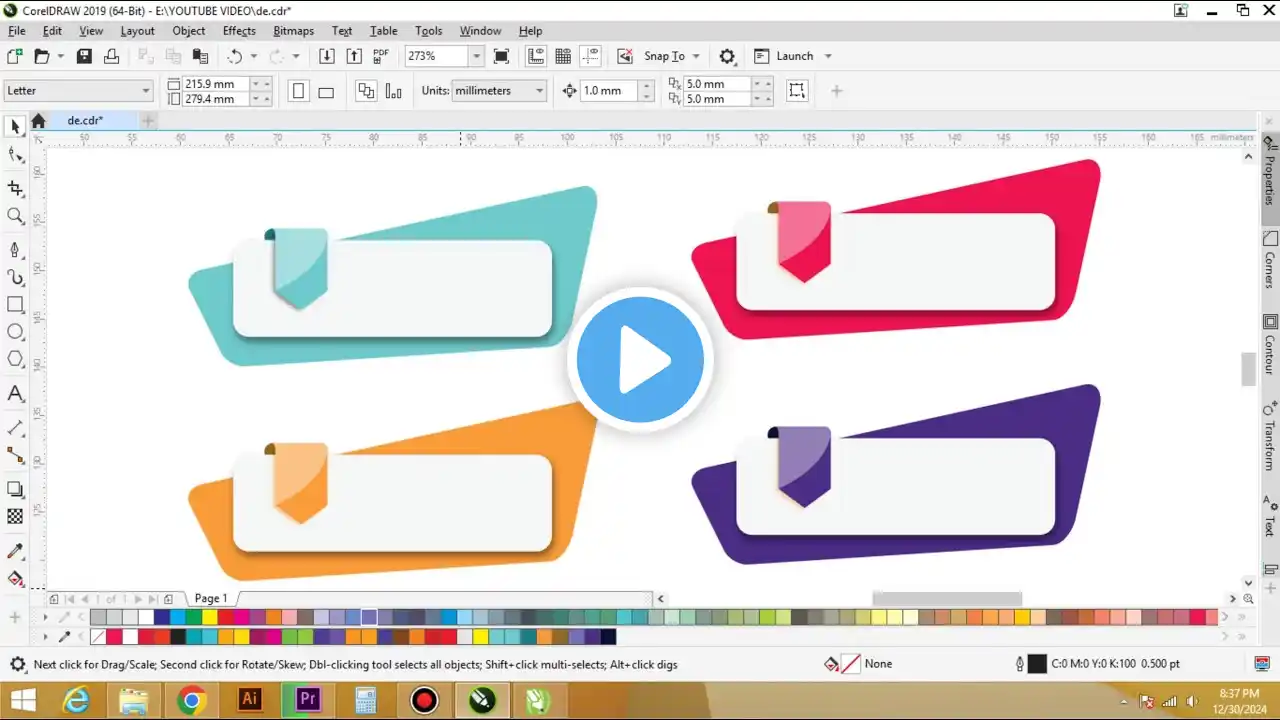Select the Zoom tool in toolbox
Image resolution: width=1280 pixels, height=720 pixels.
[15, 216]
